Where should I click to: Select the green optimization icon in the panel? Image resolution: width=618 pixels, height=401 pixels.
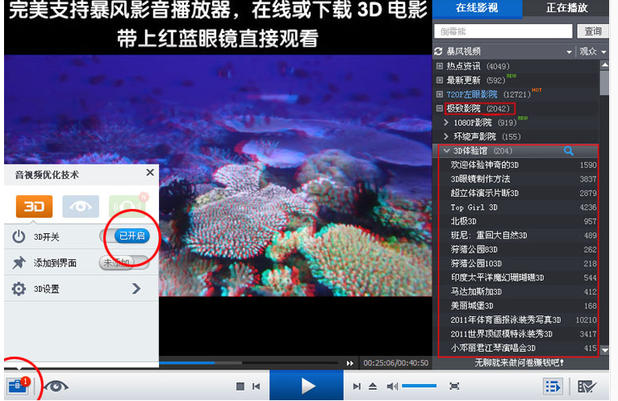pos(128,206)
